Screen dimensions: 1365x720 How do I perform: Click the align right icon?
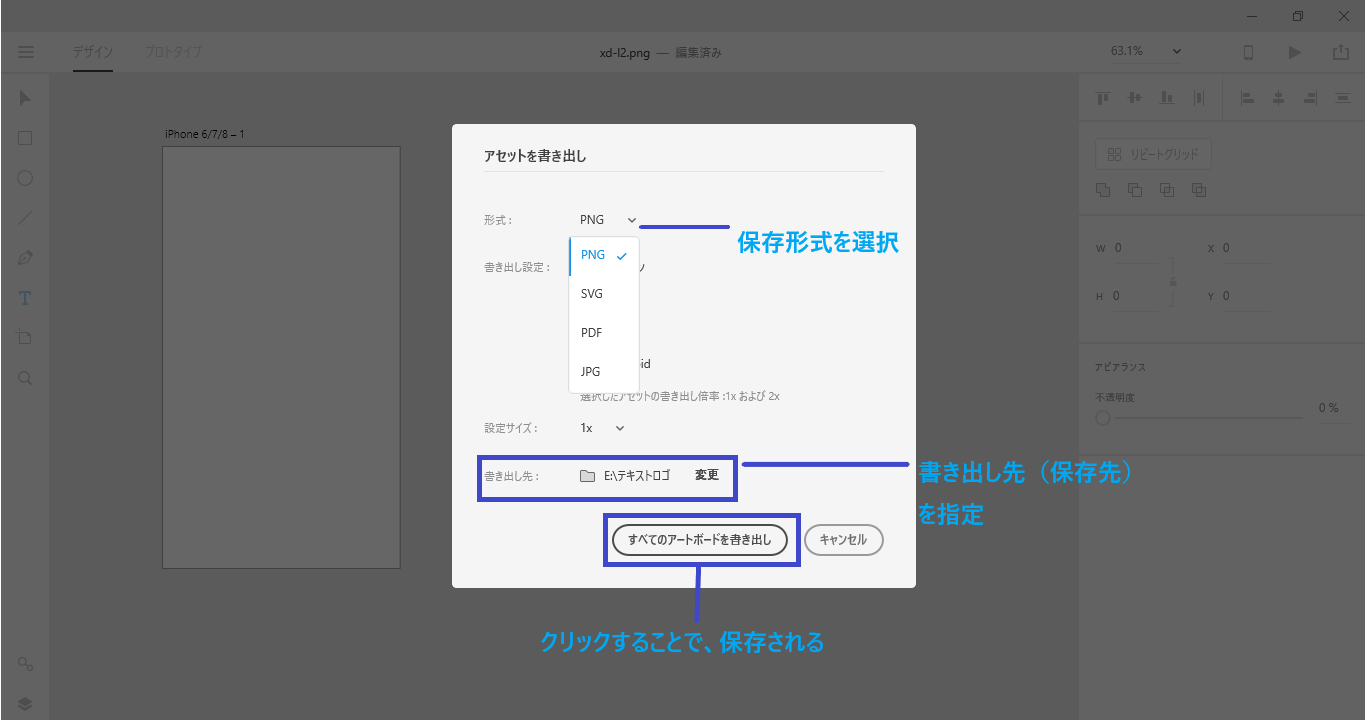coord(1310,97)
